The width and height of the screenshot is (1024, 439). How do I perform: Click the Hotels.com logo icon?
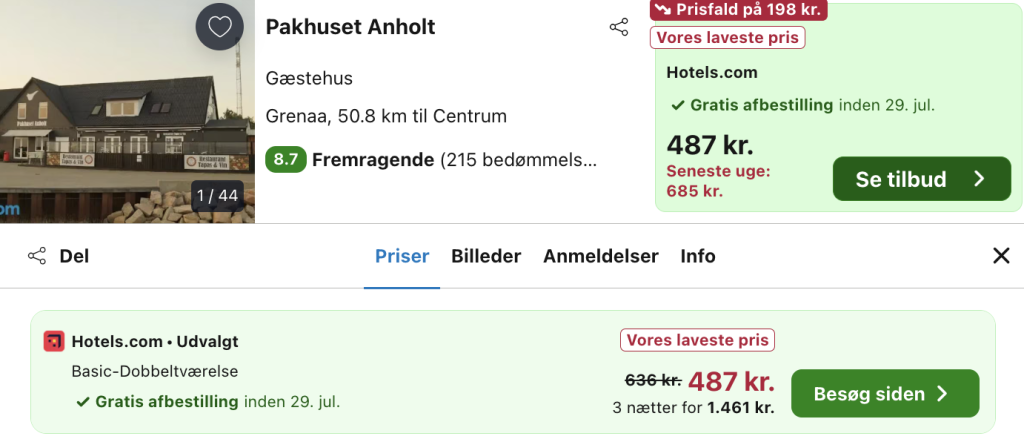[x=54, y=342]
